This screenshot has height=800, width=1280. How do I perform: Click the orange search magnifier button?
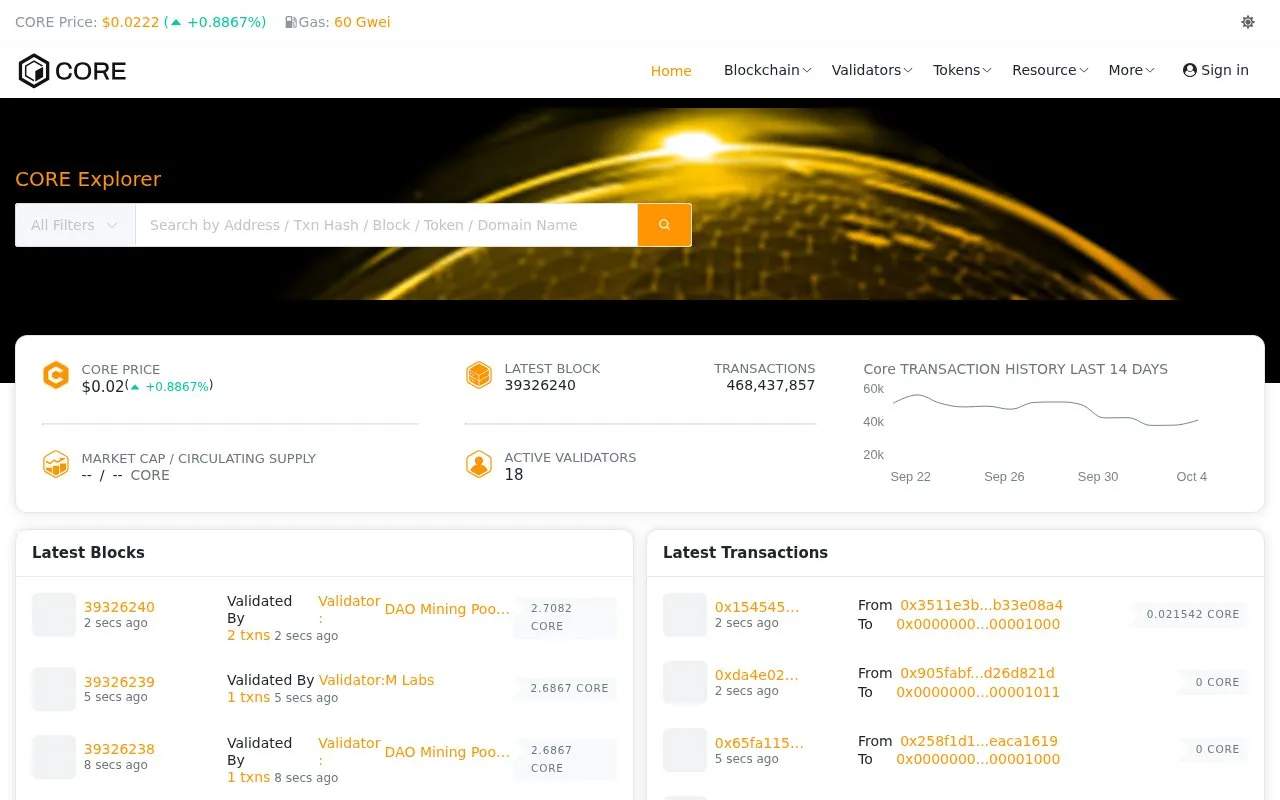point(664,225)
